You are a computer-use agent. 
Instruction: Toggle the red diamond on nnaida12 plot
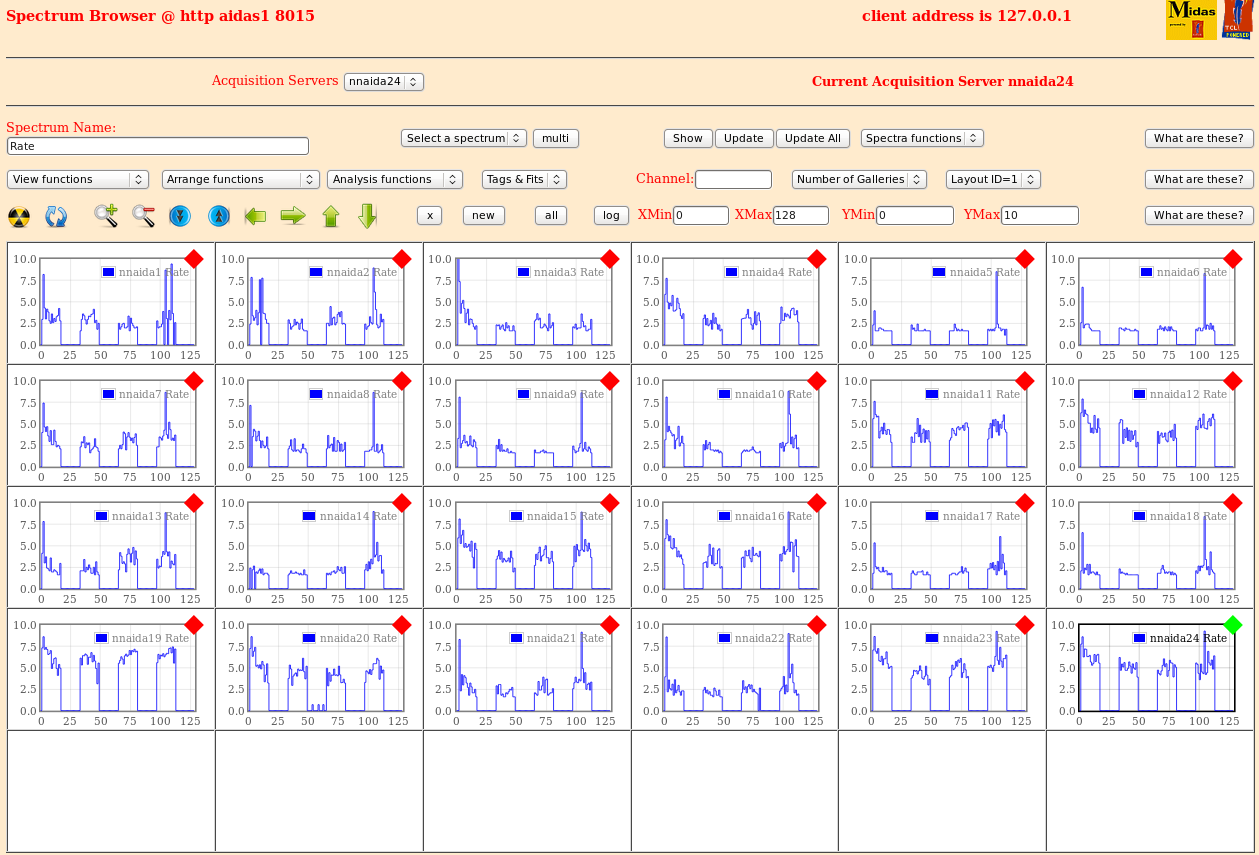[1232, 381]
